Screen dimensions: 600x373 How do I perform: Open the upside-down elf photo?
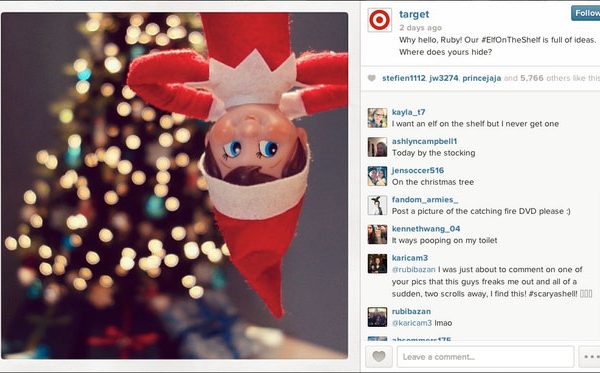pyautogui.click(x=174, y=186)
